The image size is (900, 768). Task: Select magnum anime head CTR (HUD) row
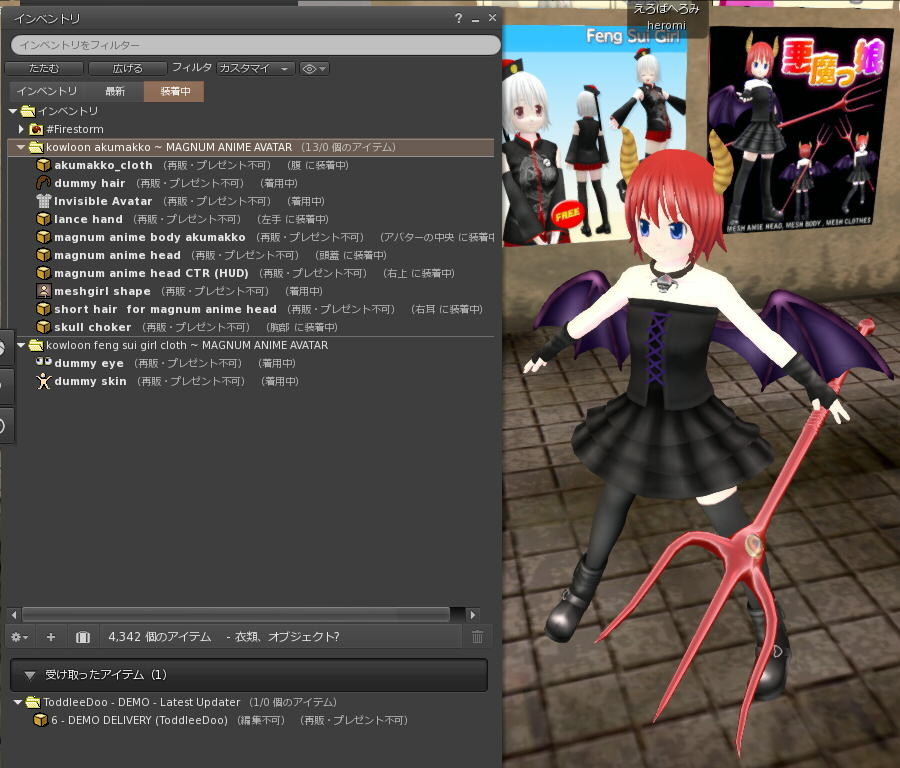coord(251,273)
